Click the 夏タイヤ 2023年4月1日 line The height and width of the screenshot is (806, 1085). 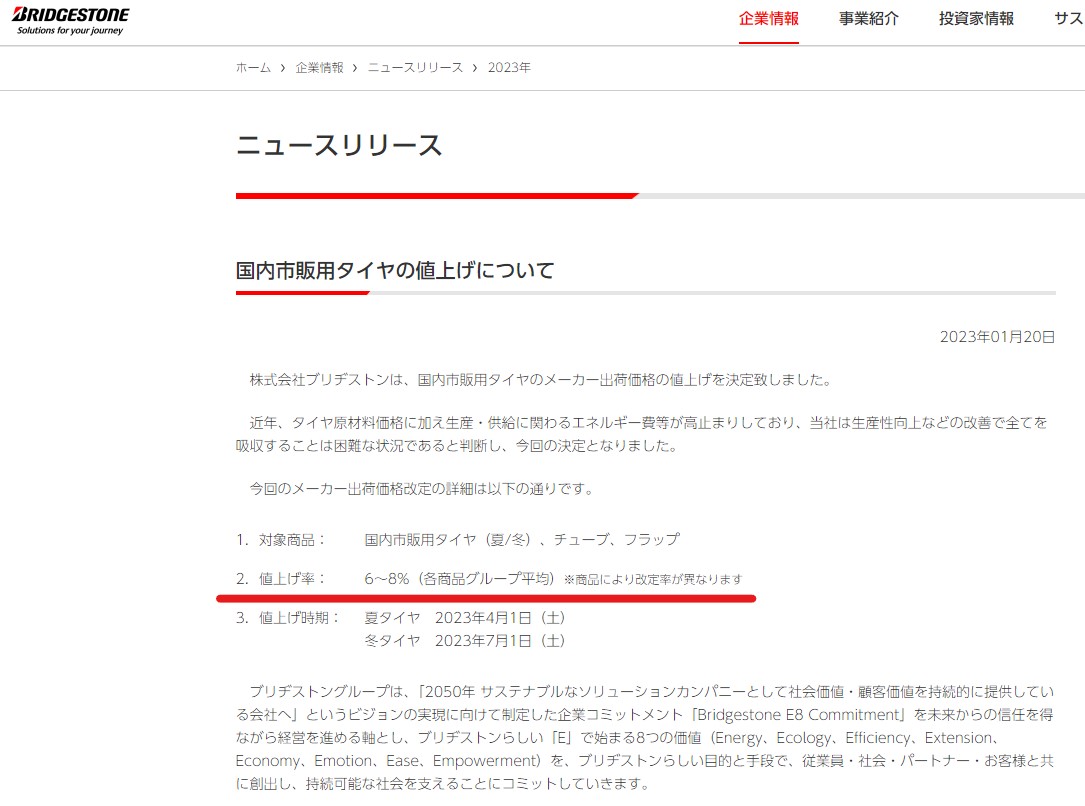465,618
